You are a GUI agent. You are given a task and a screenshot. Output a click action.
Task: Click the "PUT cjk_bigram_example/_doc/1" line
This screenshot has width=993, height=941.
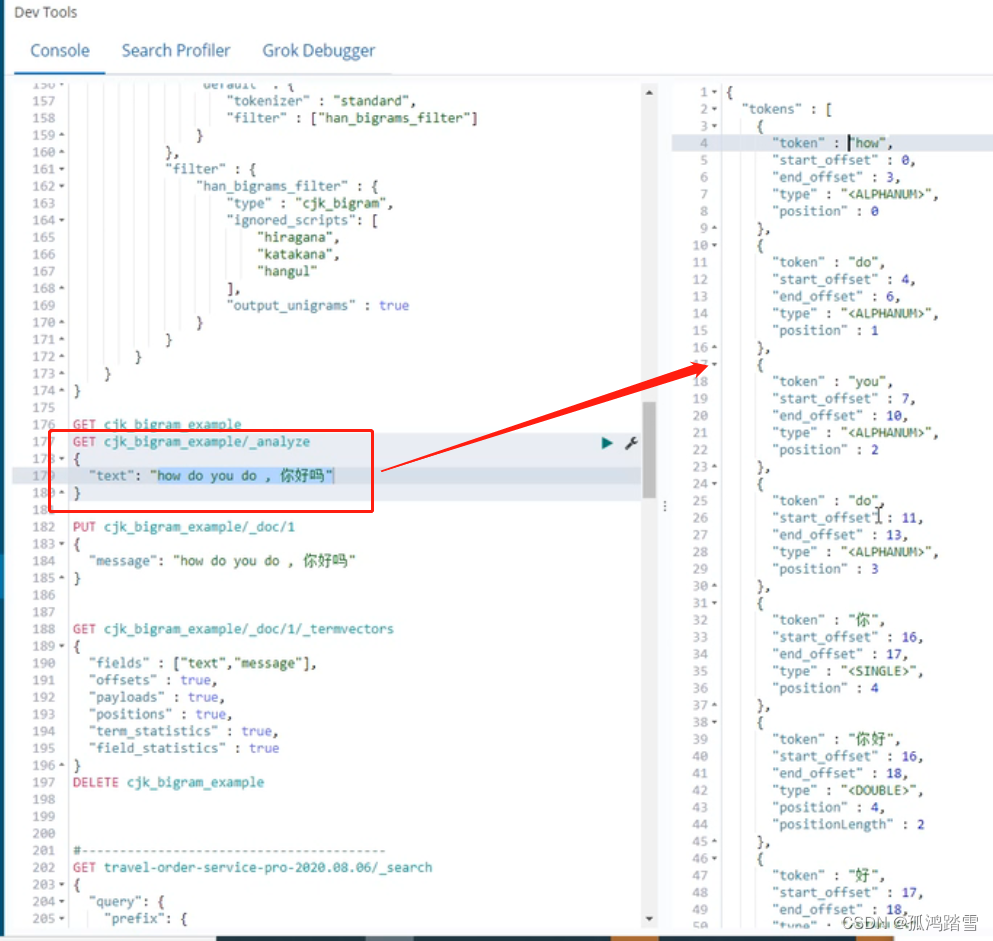pyautogui.click(x=184, y=527)
